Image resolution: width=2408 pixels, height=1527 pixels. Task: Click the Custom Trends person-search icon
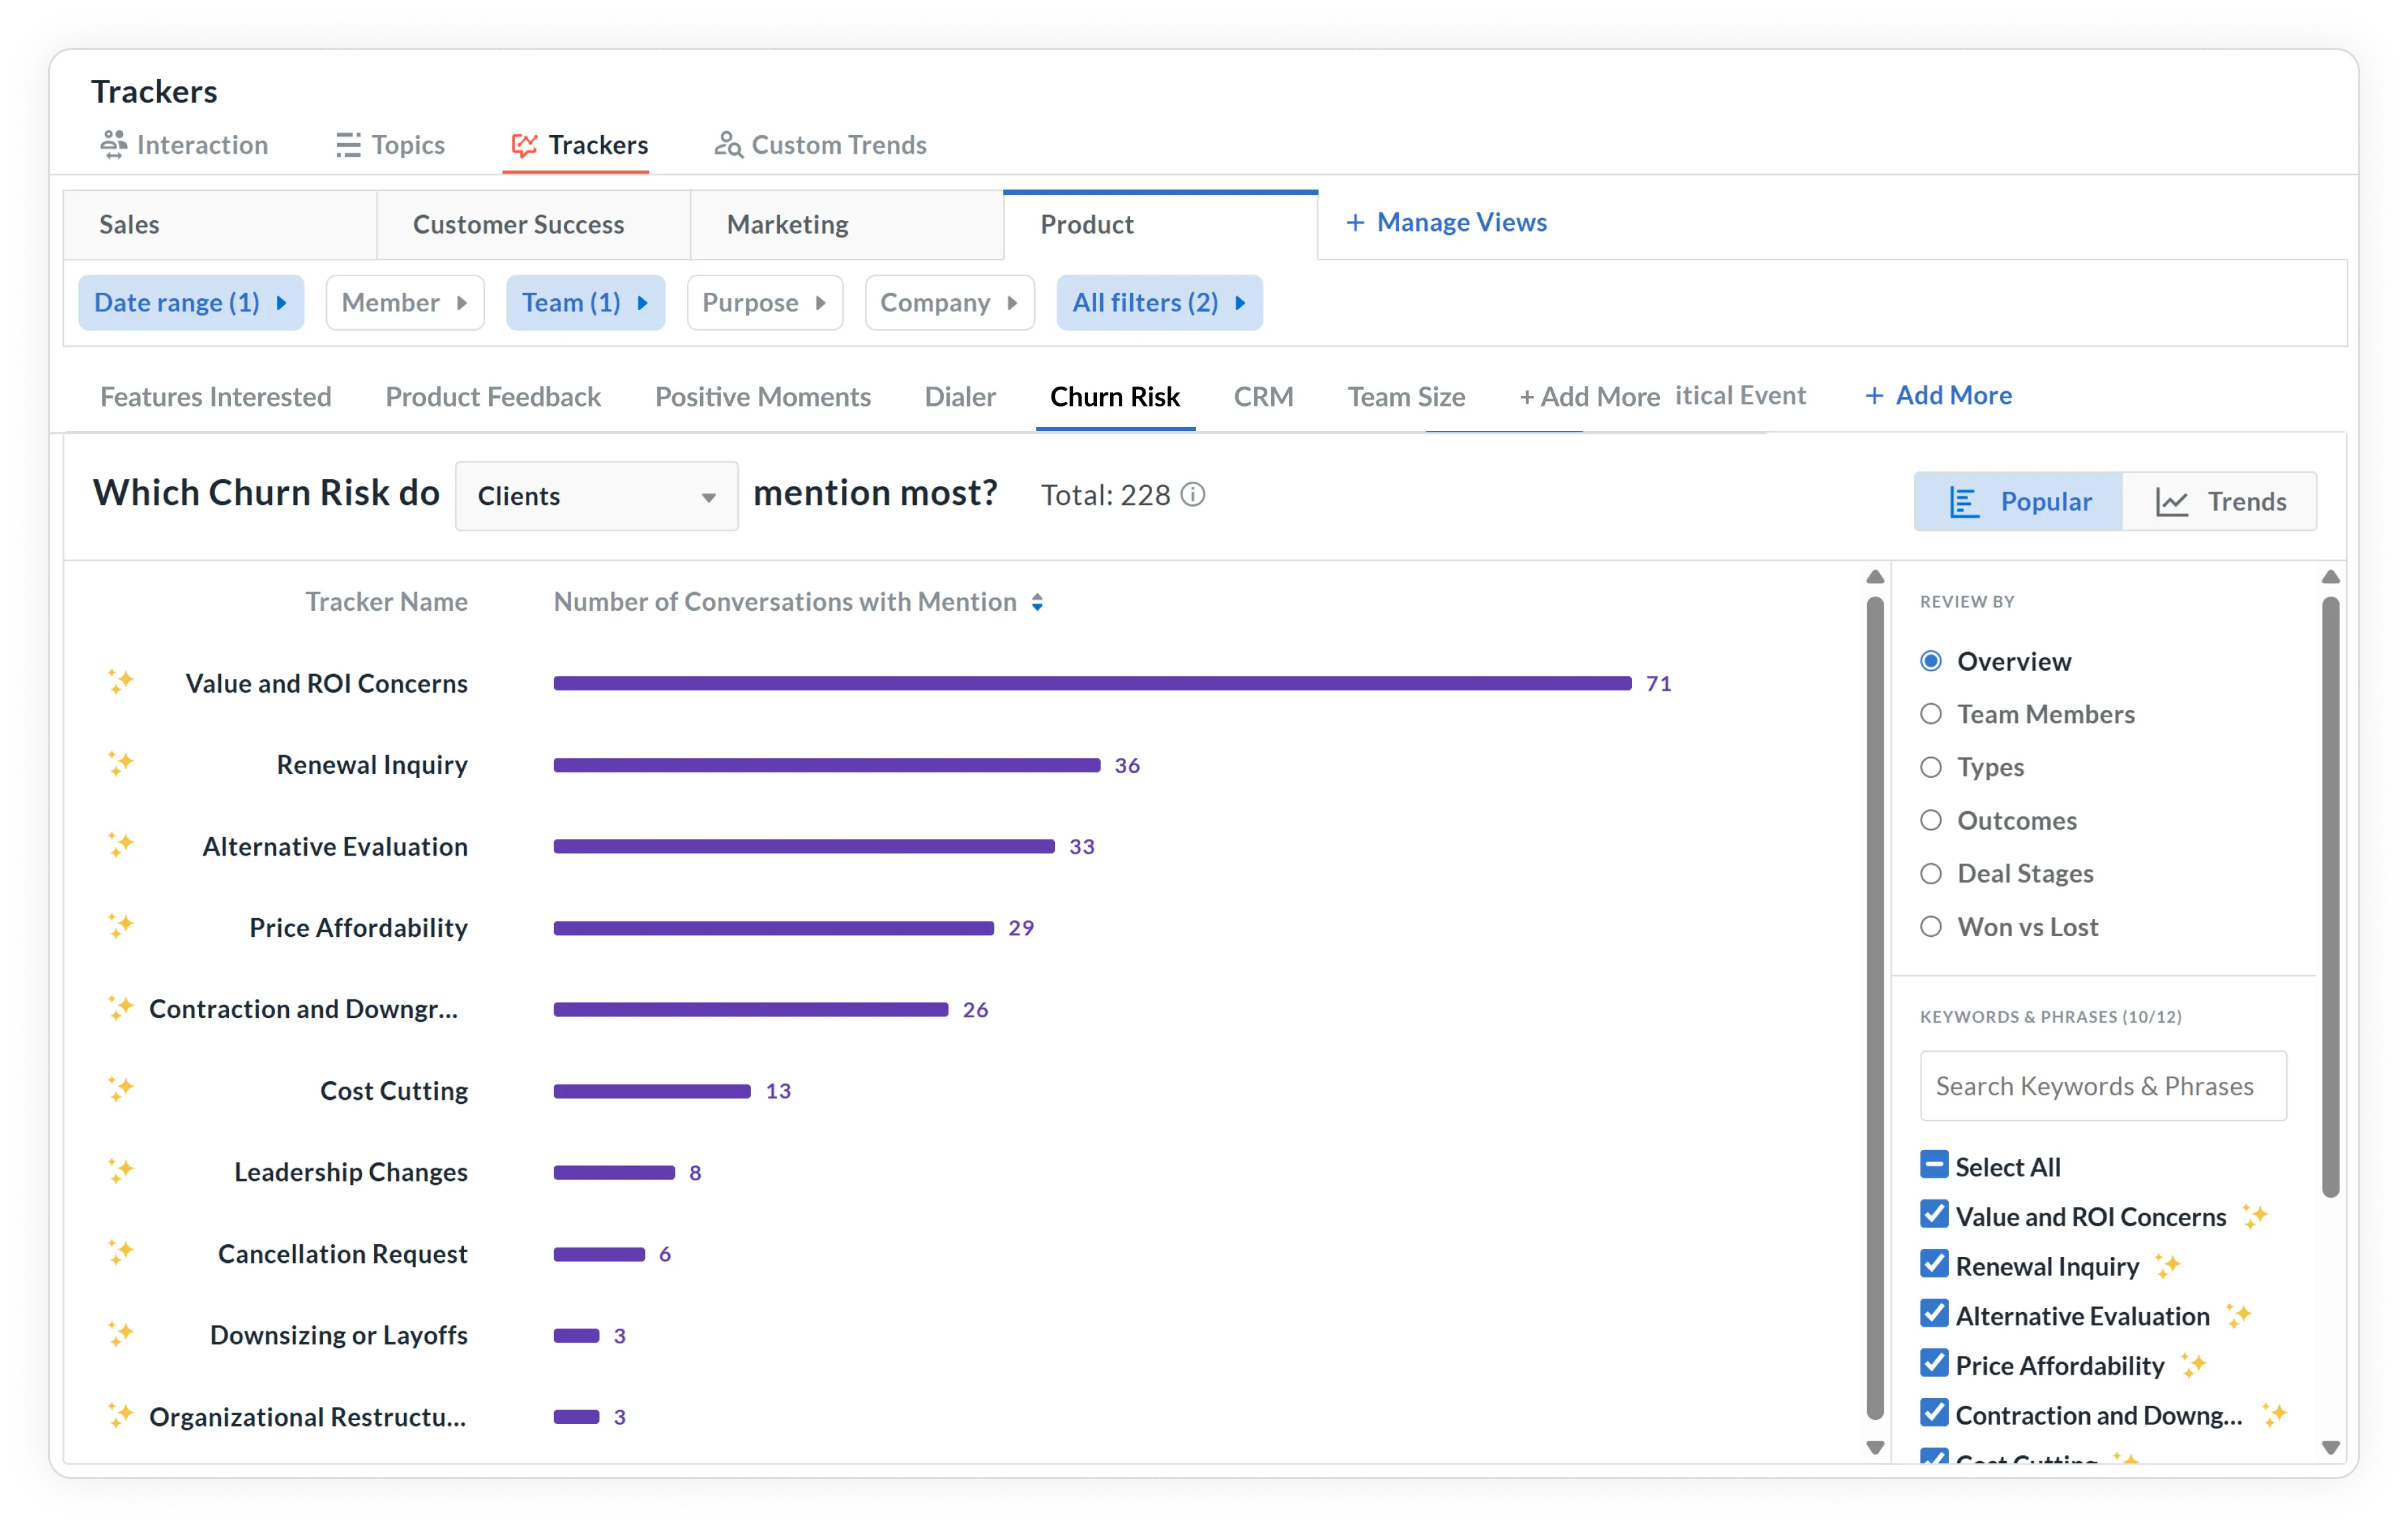coord(728,145)
